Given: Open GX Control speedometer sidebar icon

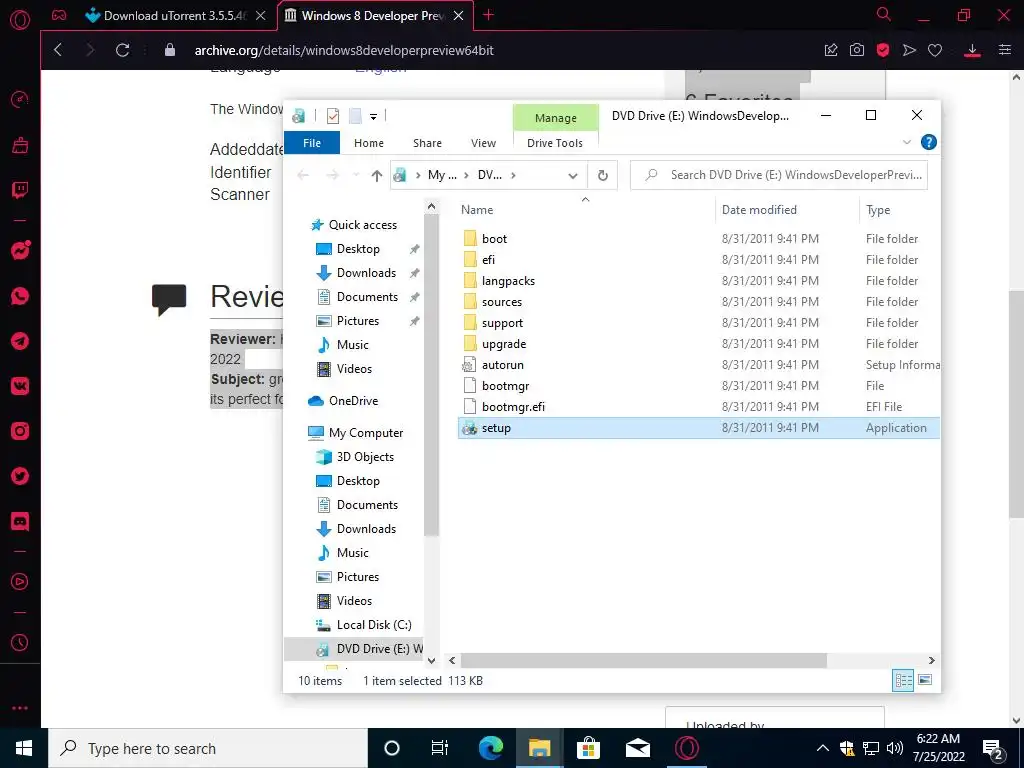Looking at the screenshot, I should (x=20, y=99).
